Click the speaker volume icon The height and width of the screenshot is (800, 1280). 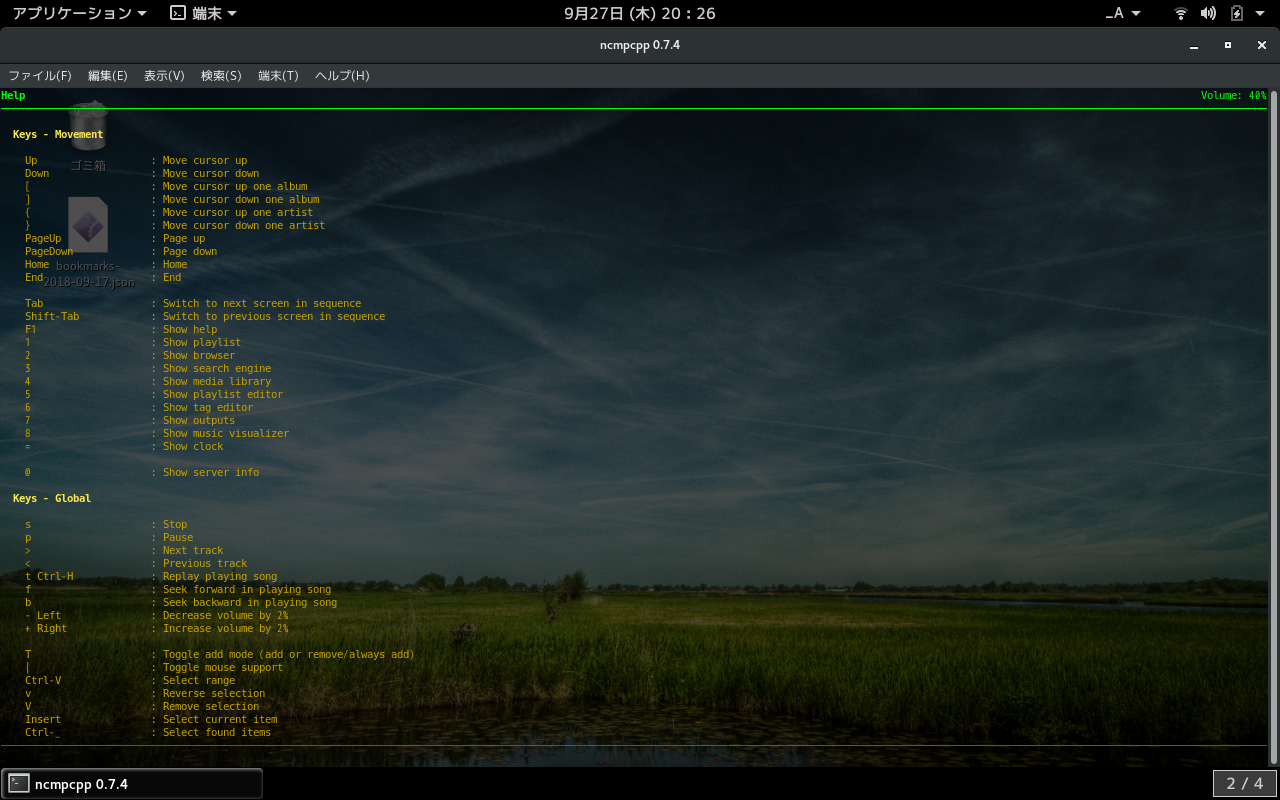click(1208, 13)
